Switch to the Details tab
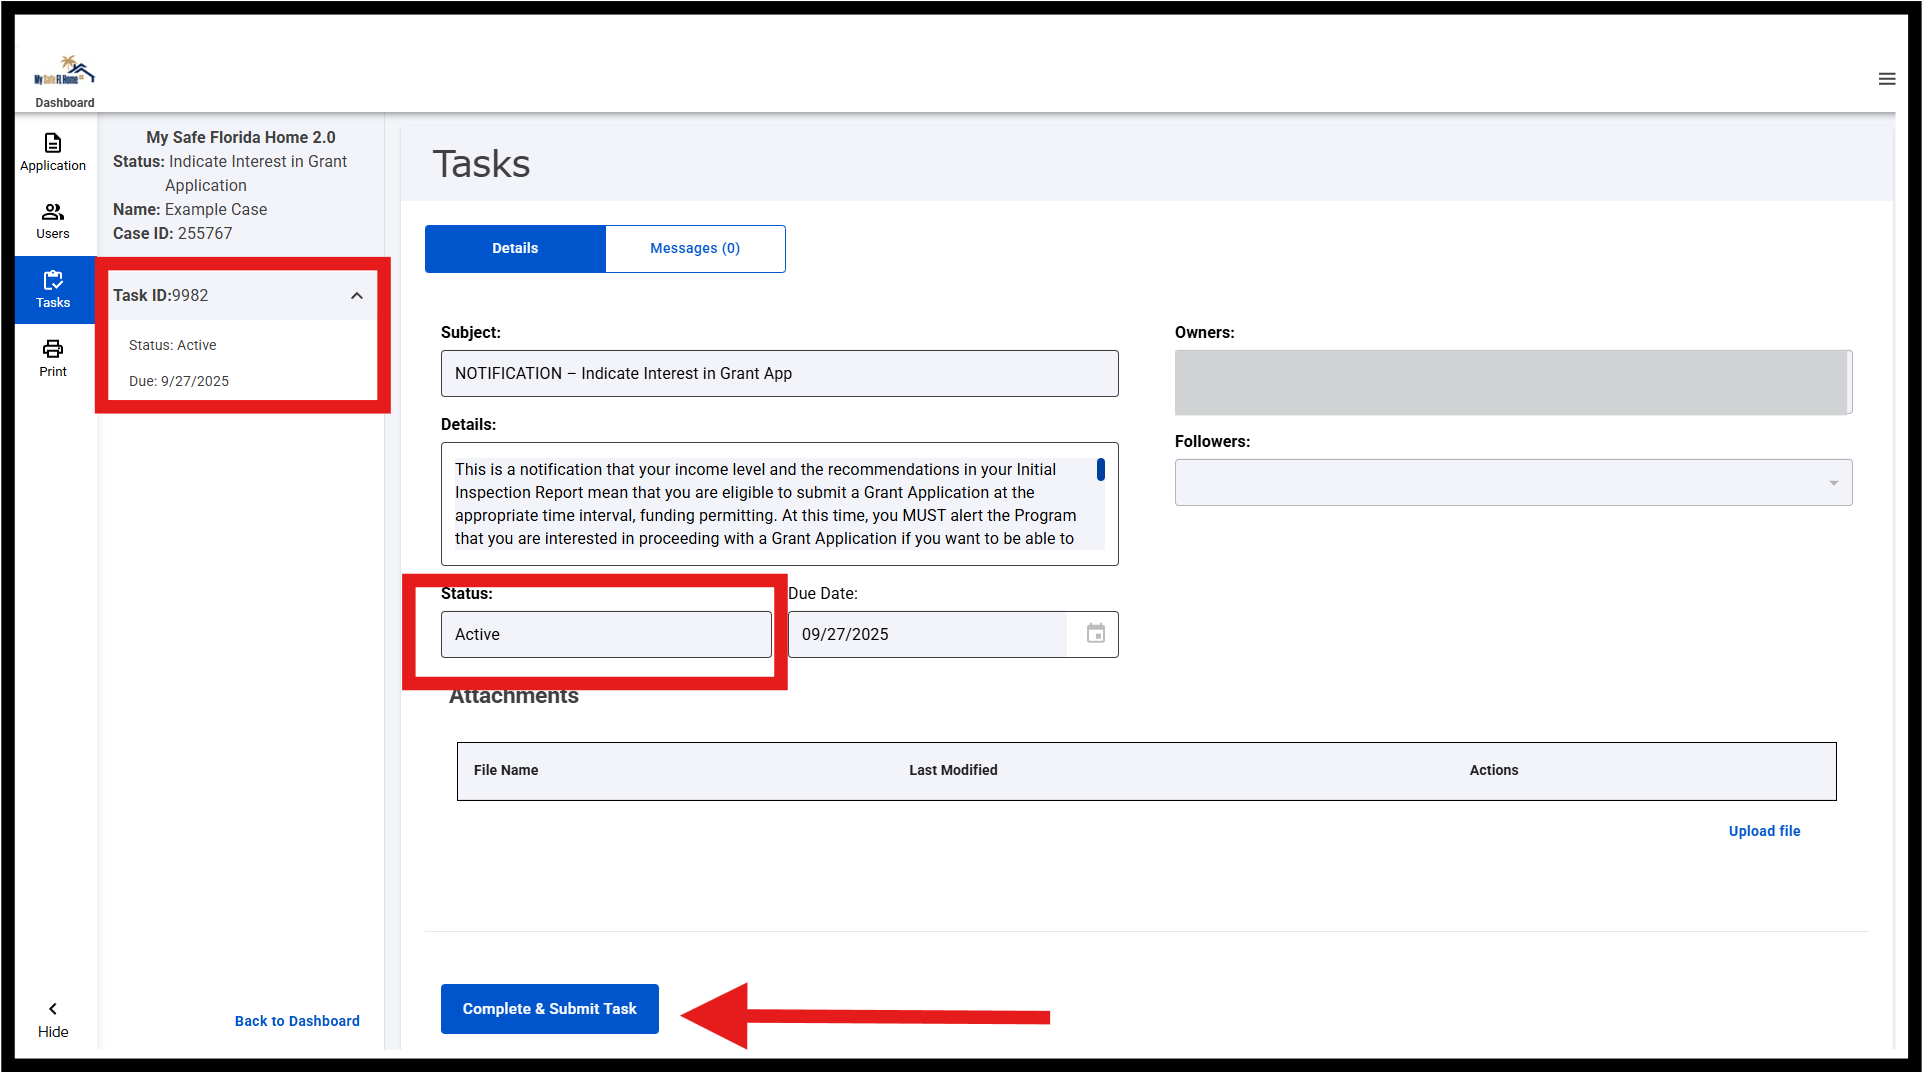This screenshot has width=1922, height=1072. [x=515, y=249]
